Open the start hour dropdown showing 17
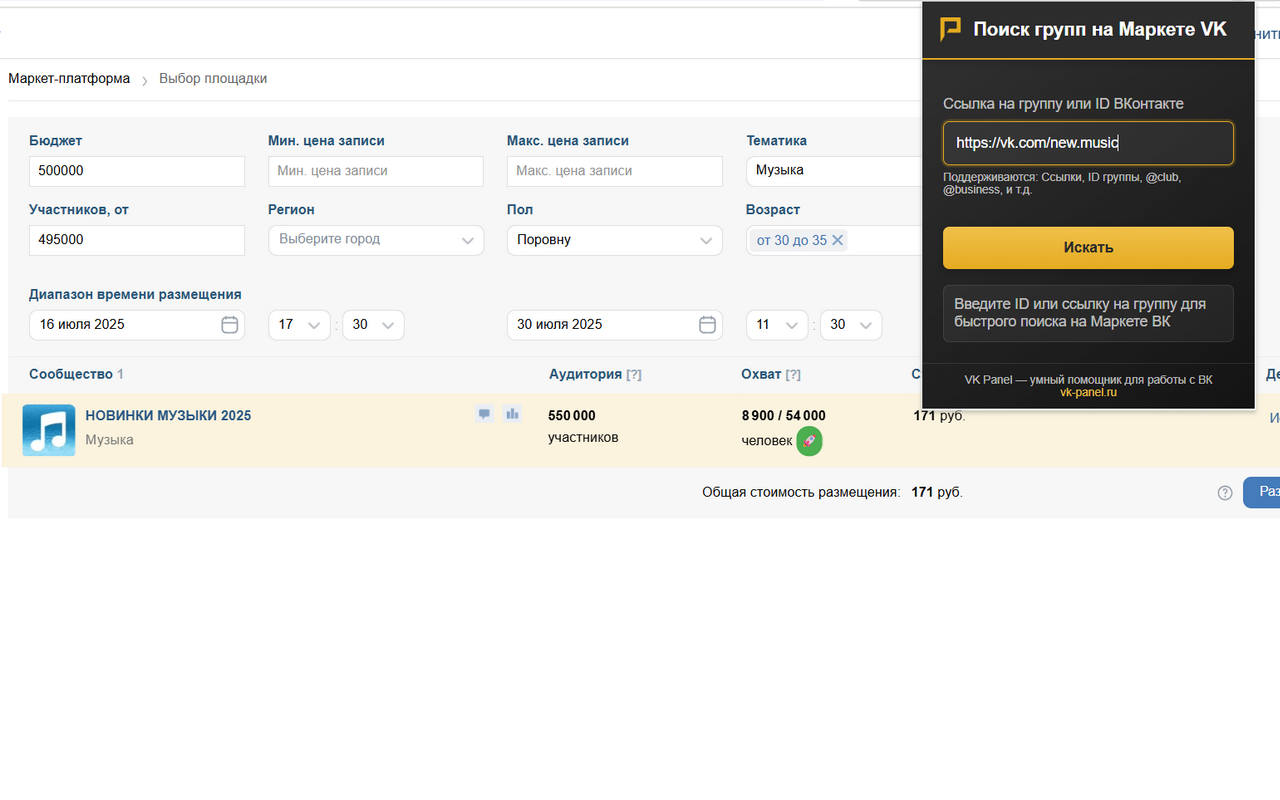1280x800 pixels. [x=299, y=325]
